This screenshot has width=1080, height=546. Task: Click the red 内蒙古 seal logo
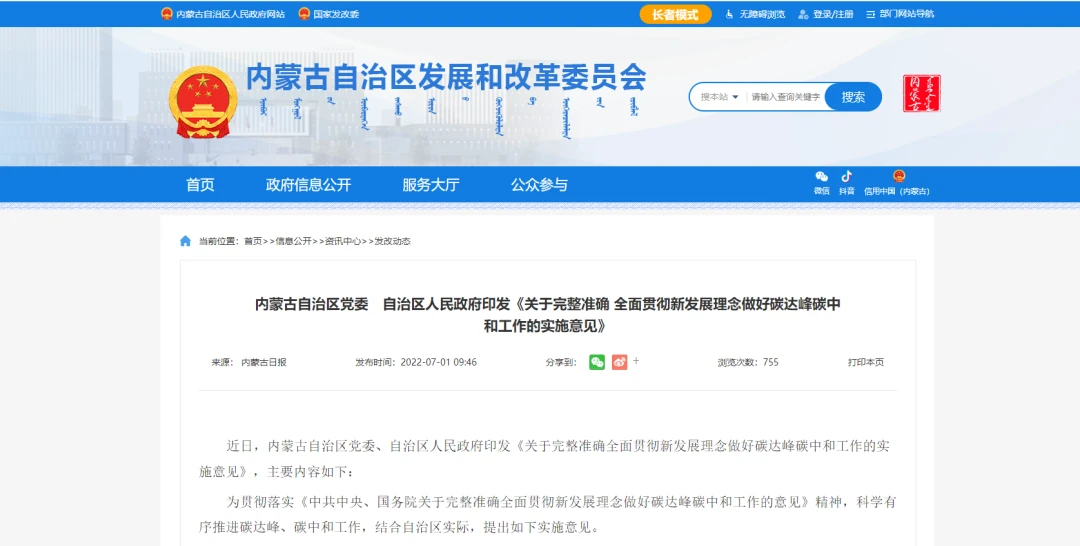click(921, 94)
